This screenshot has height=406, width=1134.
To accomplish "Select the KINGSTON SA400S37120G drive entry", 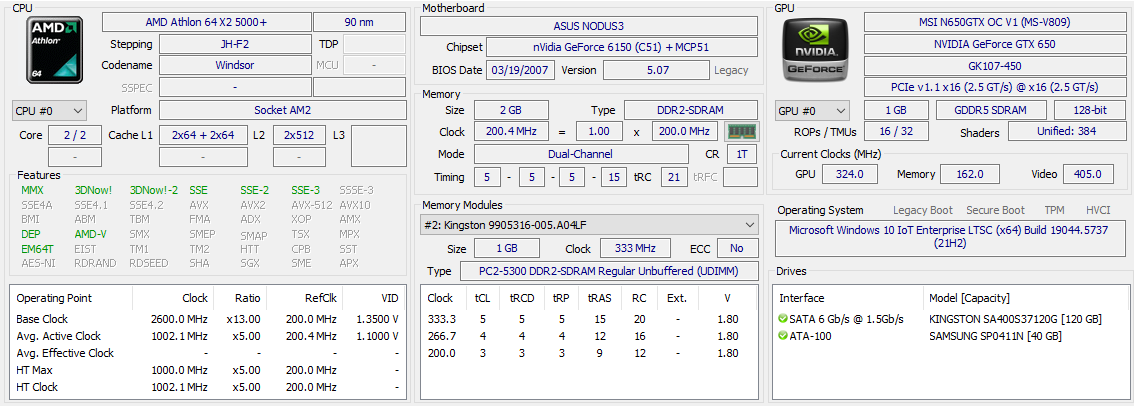I will pos(1015,319).
